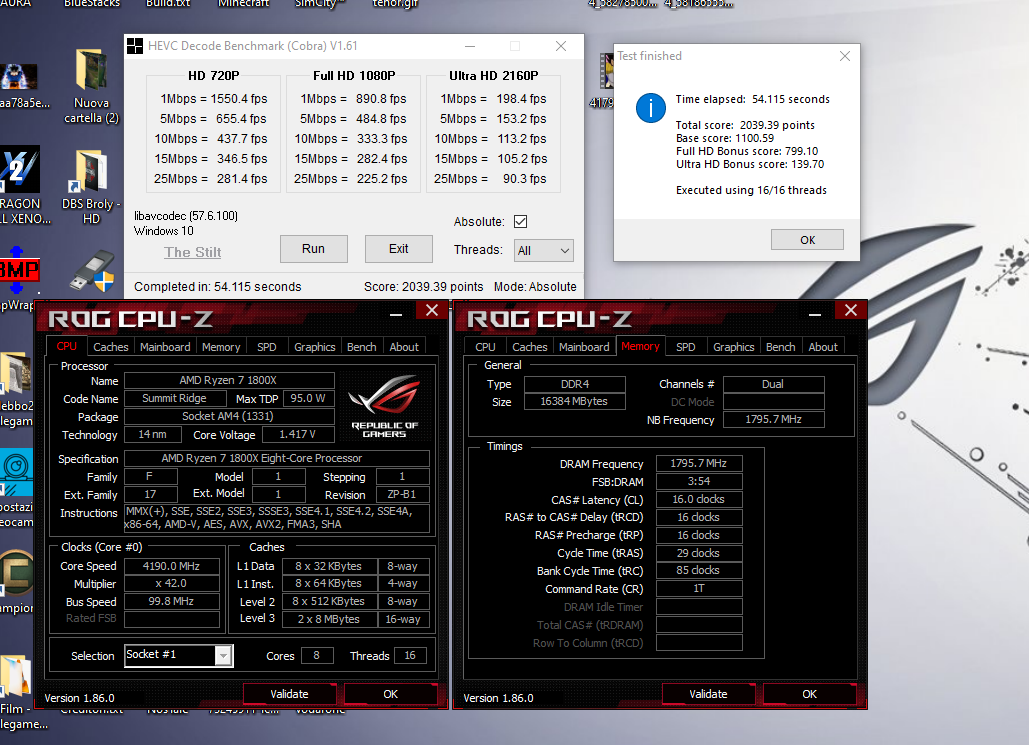The width and height of the screenshot is (1029, 745).
Task: Click Validate in left CPU-Z window
Action: pos(289,694)
